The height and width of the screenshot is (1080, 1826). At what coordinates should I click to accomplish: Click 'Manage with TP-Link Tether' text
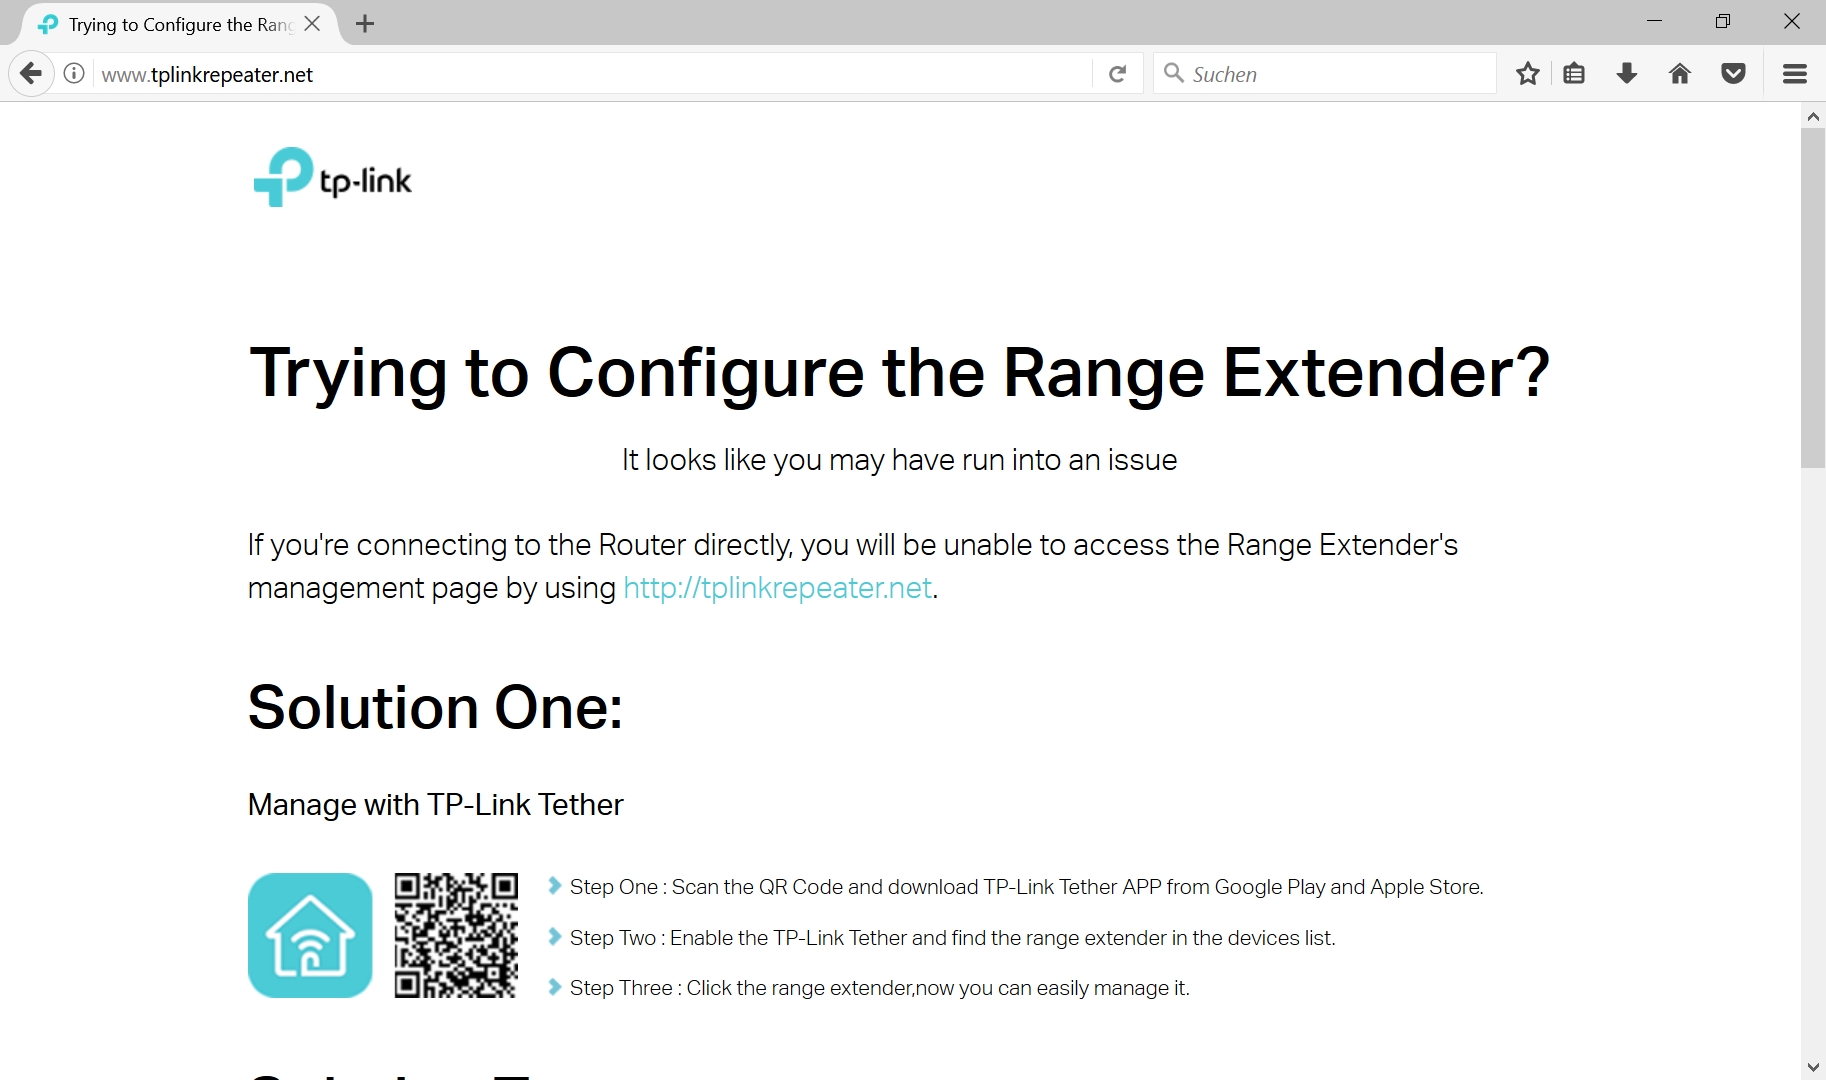435,804
